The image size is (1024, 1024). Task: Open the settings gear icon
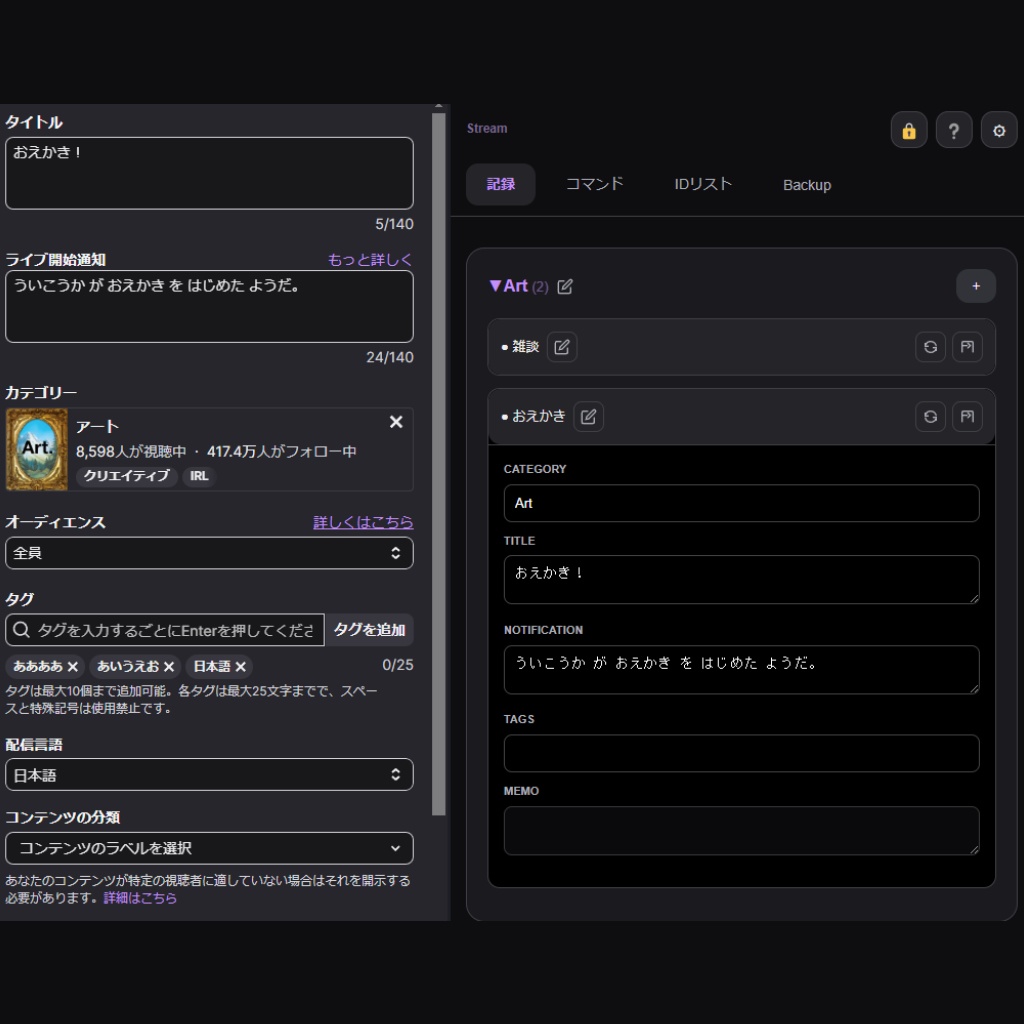[999, 129]
